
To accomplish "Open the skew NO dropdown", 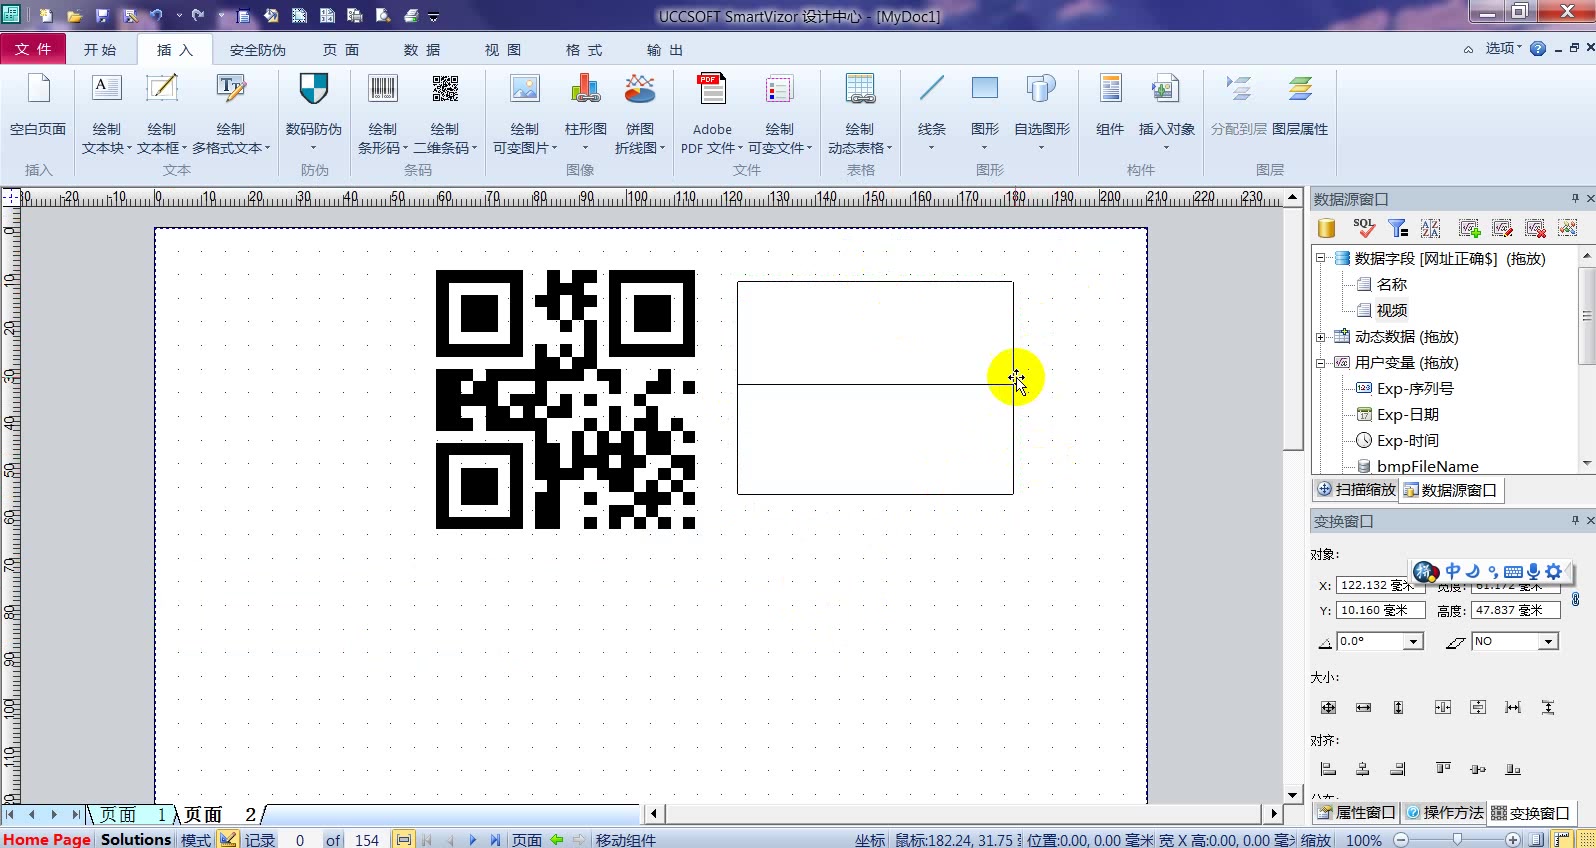I will coord(1548,641).
